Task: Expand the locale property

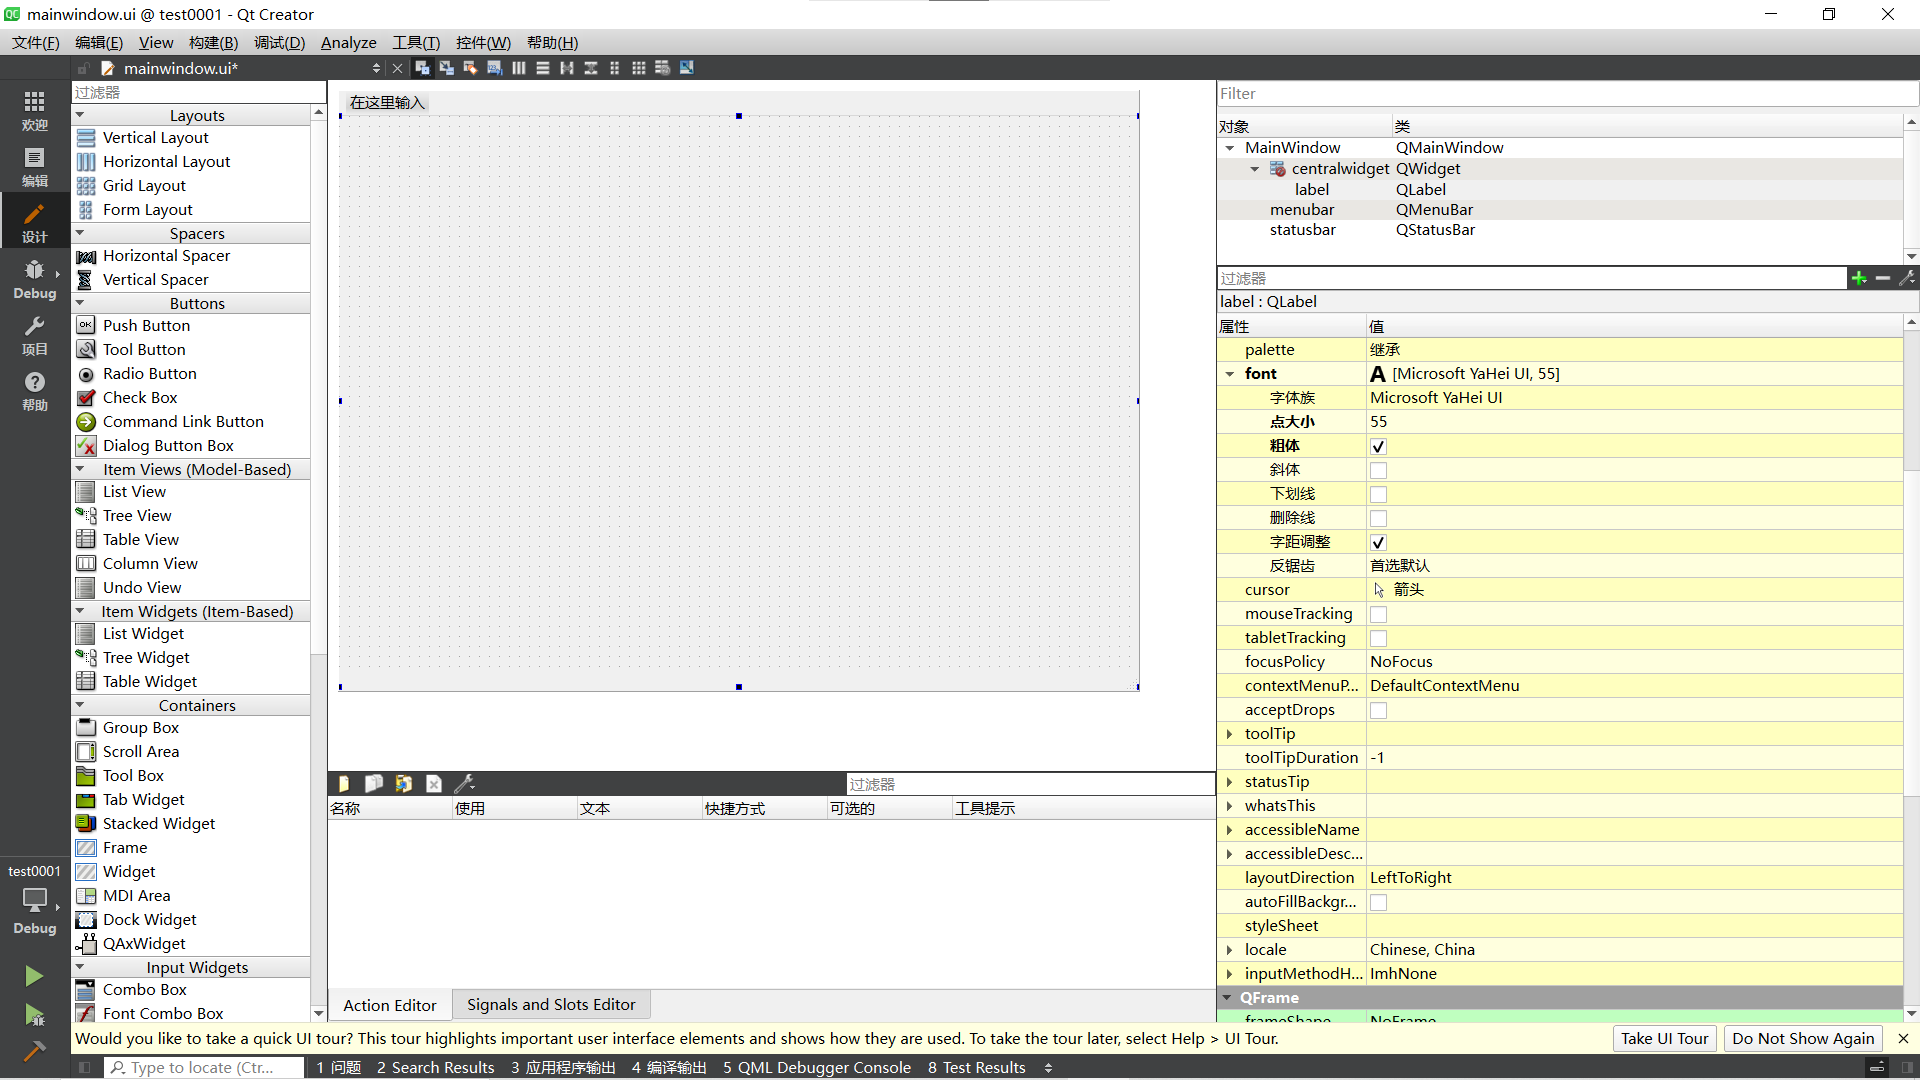Action: click(x=1230, y=950)
